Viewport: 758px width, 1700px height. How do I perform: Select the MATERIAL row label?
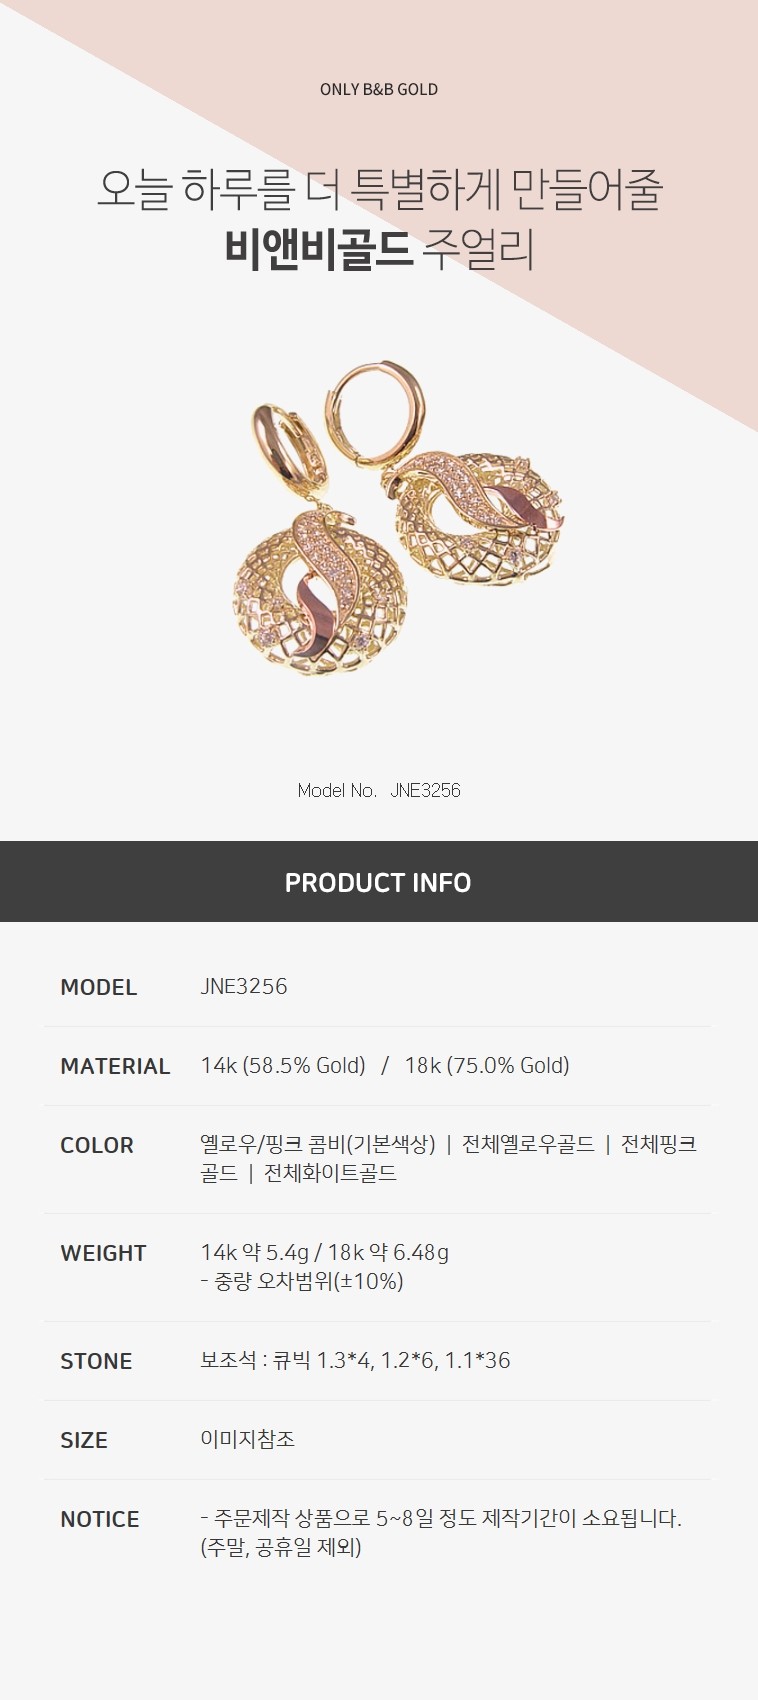click(115, 1066)
